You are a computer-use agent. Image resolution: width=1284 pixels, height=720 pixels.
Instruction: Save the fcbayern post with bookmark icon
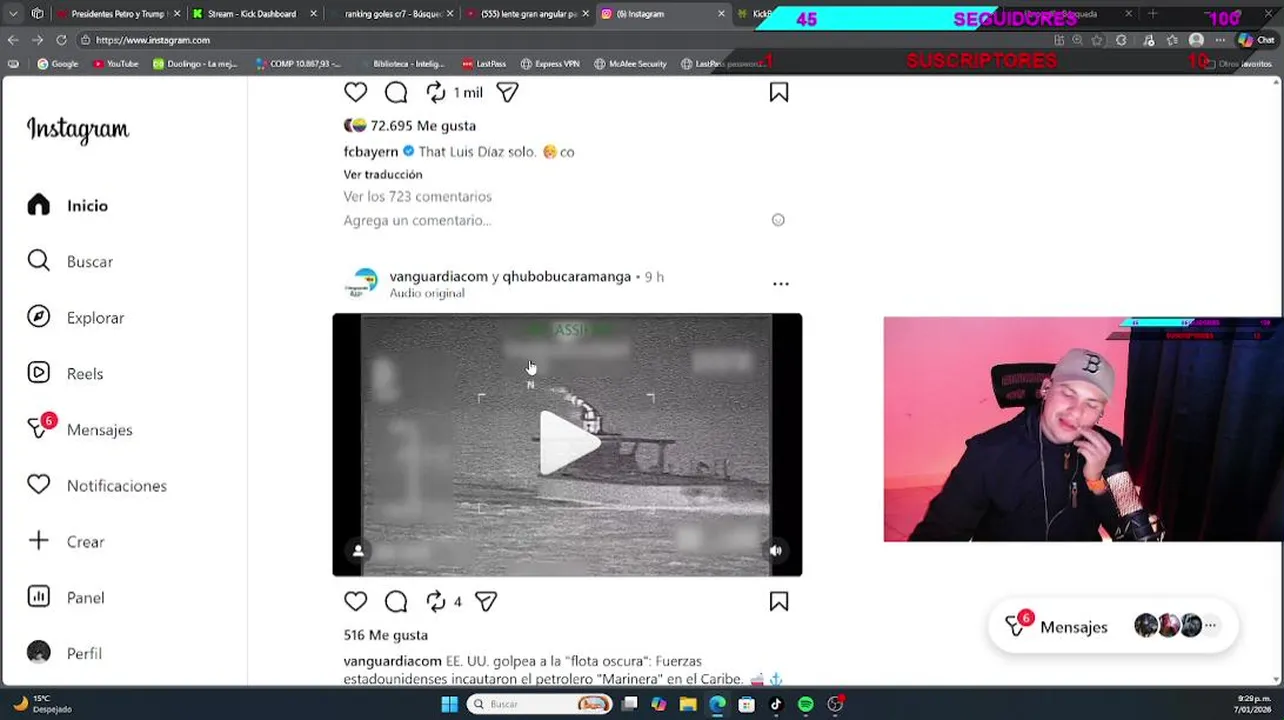tap(779, 92)
